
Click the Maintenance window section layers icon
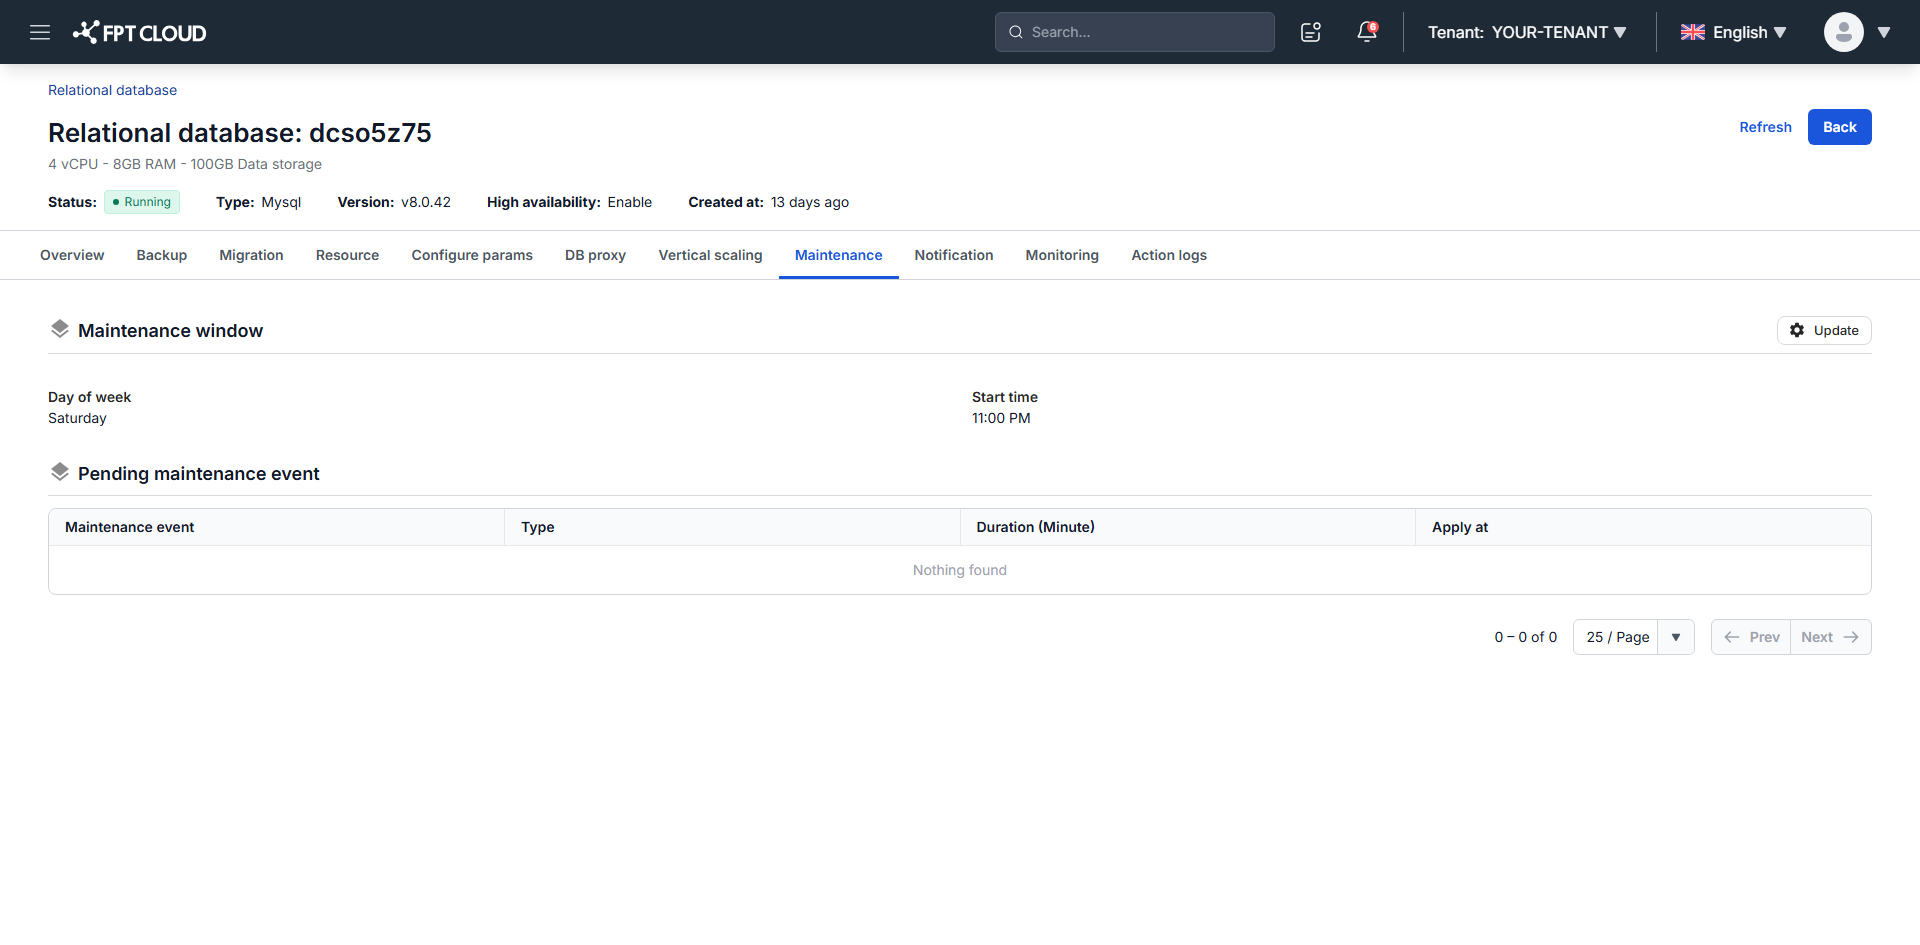[60, 329]
